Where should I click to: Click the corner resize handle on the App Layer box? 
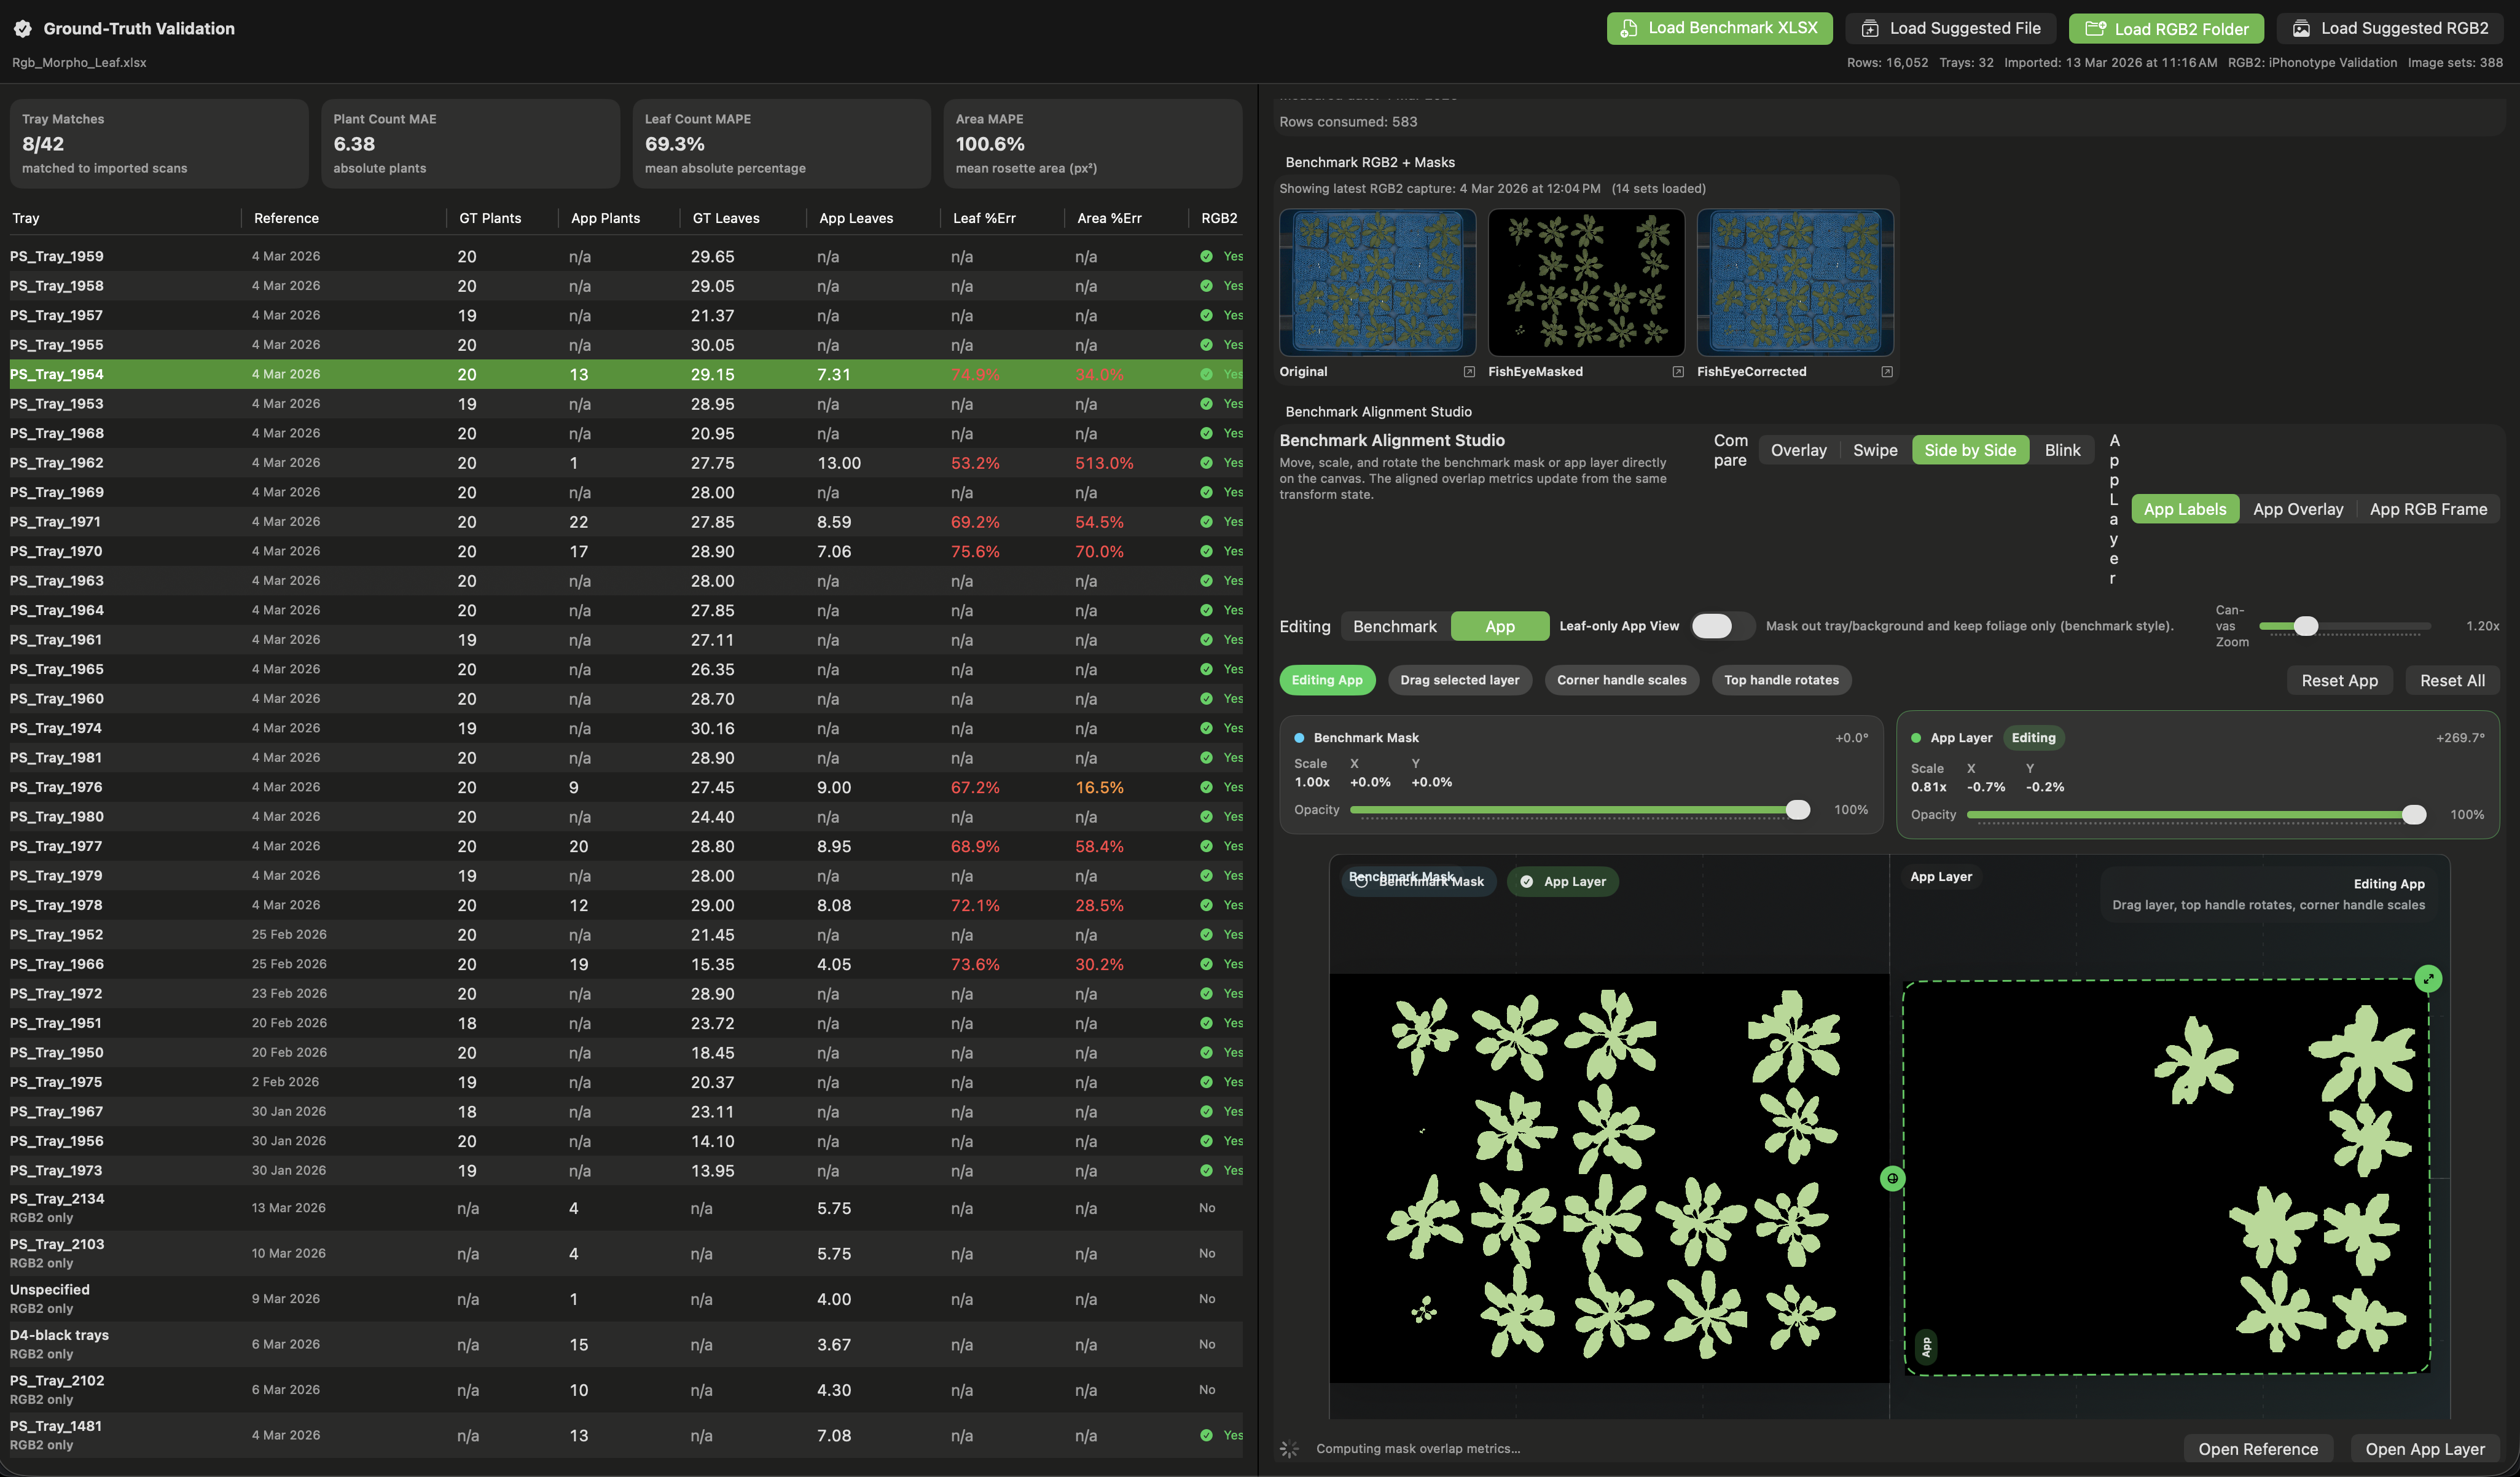coord(2430,979)
